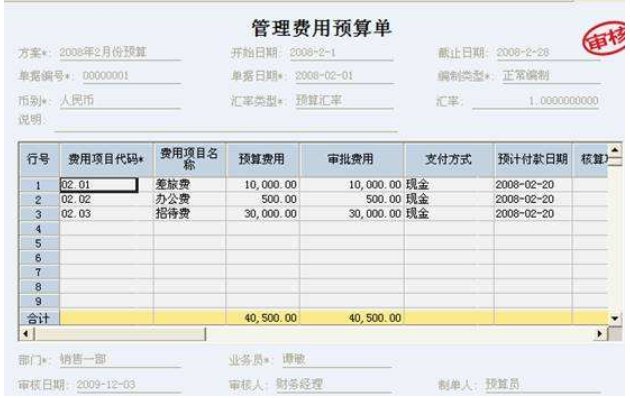Click 预算费用 value 10,000.00 in row 1
630x398 pixels.
[262, 185]
